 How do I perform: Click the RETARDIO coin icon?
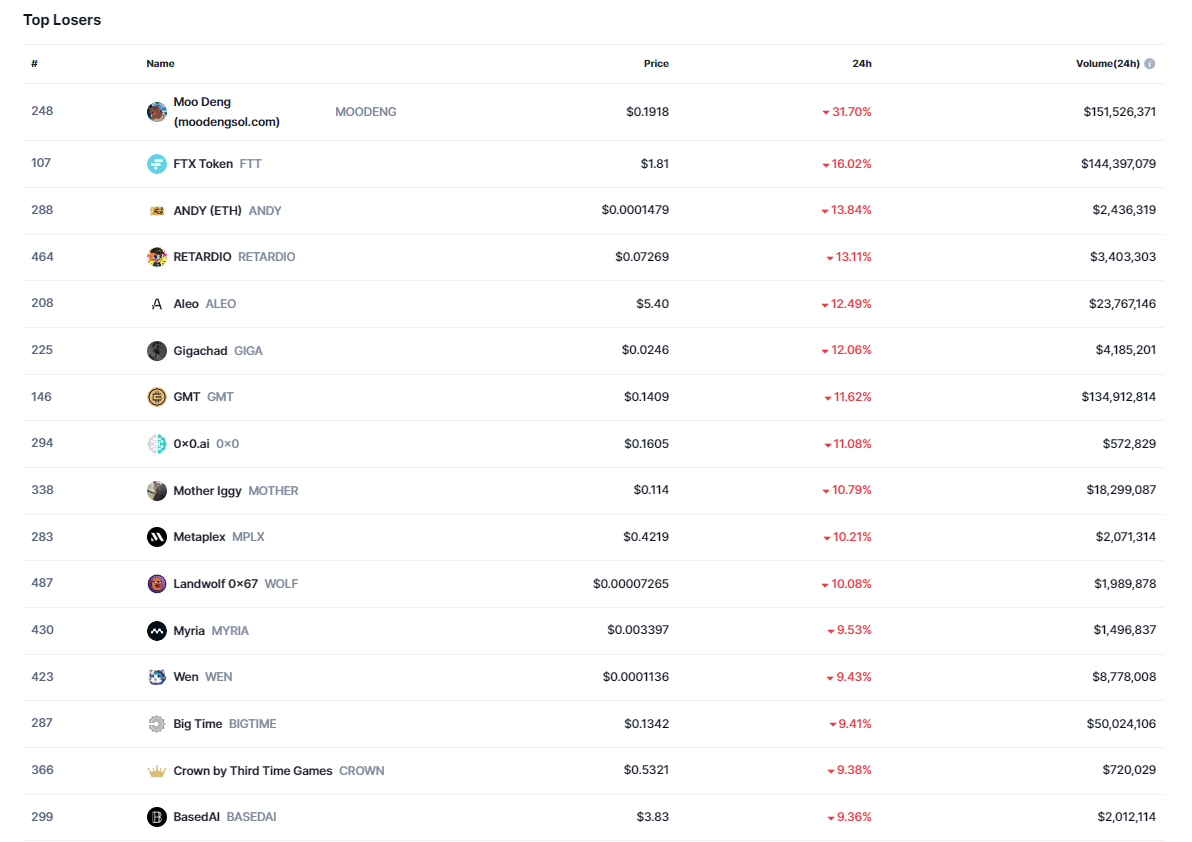(156, 257)
